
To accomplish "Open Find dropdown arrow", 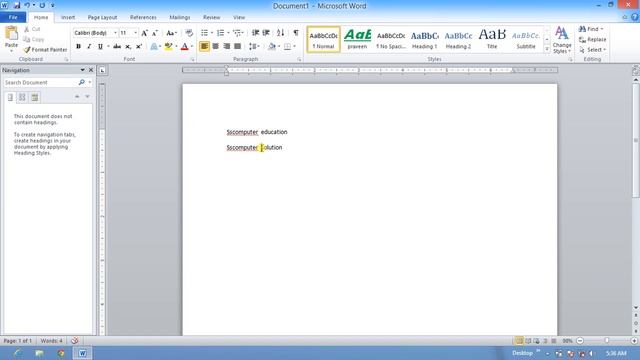I will tap(602, 29).
